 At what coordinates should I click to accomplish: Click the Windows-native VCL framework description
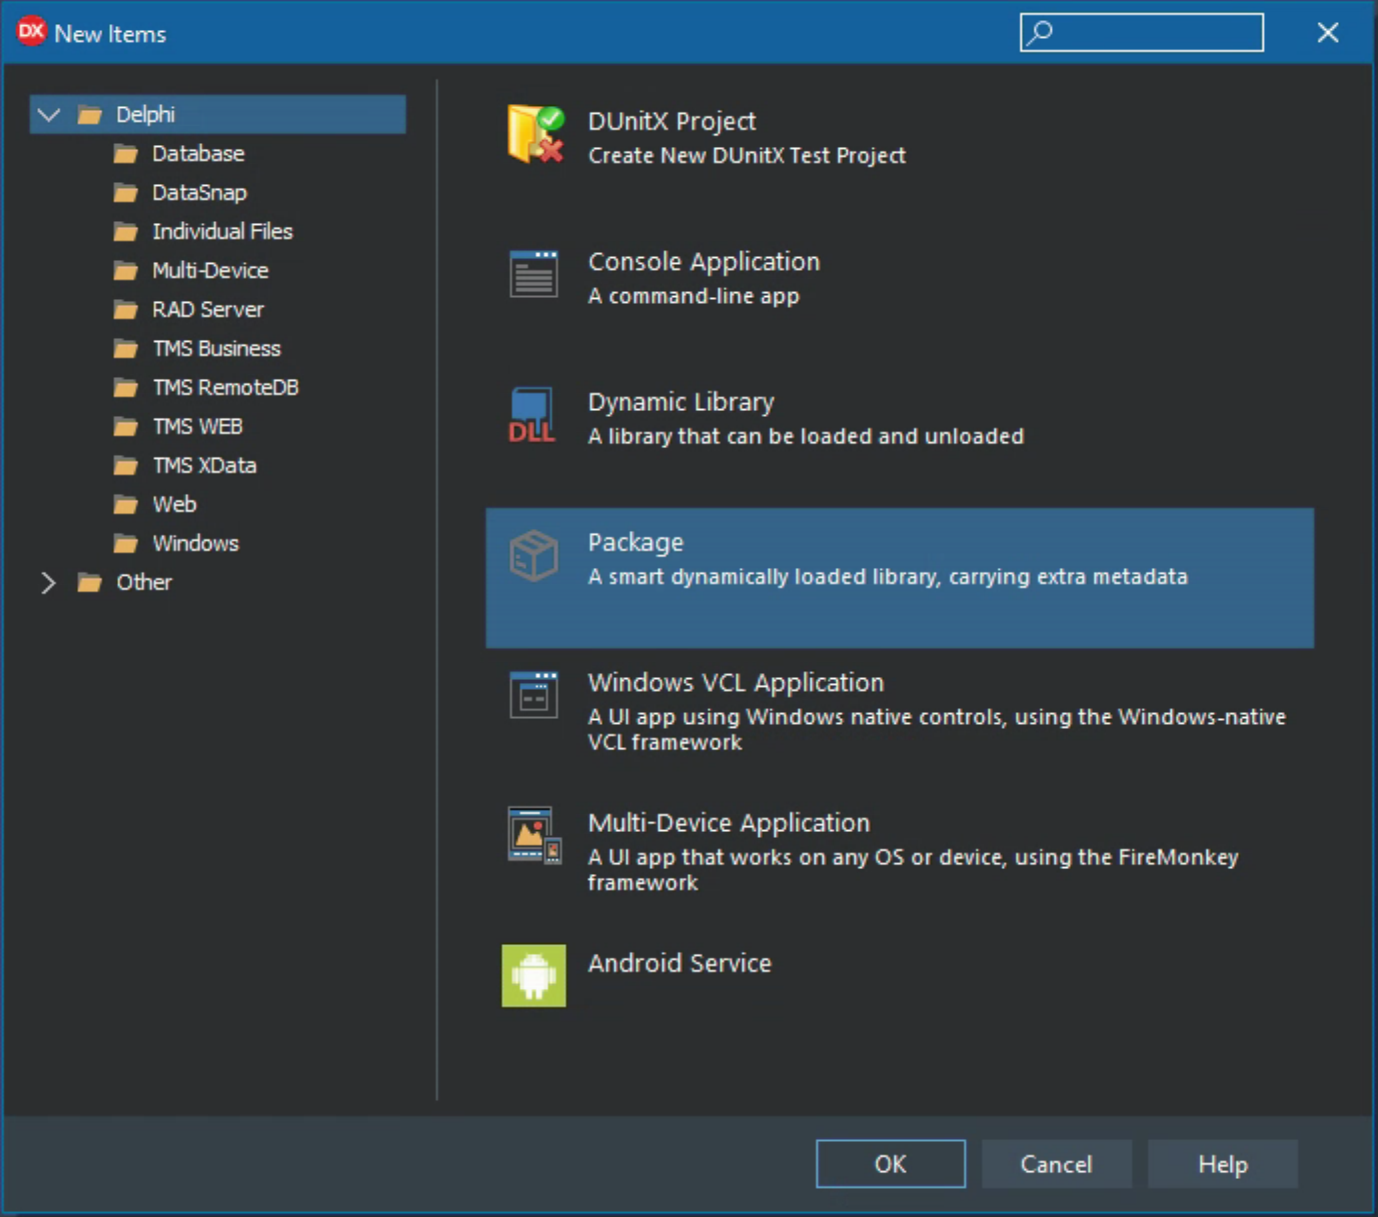click(937, 730)
